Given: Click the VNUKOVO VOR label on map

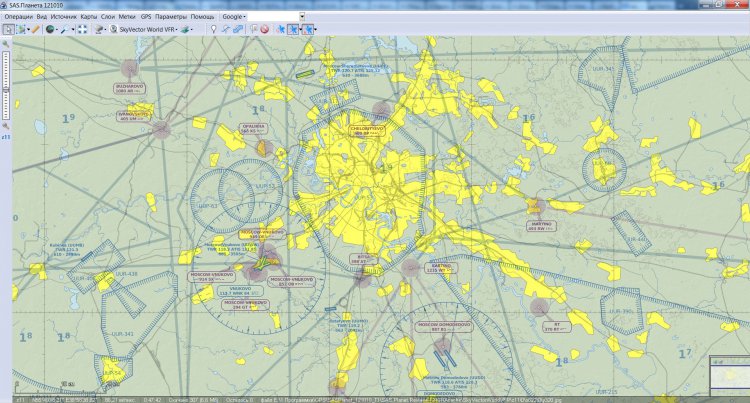Looking at the screenshot, I should pyautogui.click(x=240, y=291).
